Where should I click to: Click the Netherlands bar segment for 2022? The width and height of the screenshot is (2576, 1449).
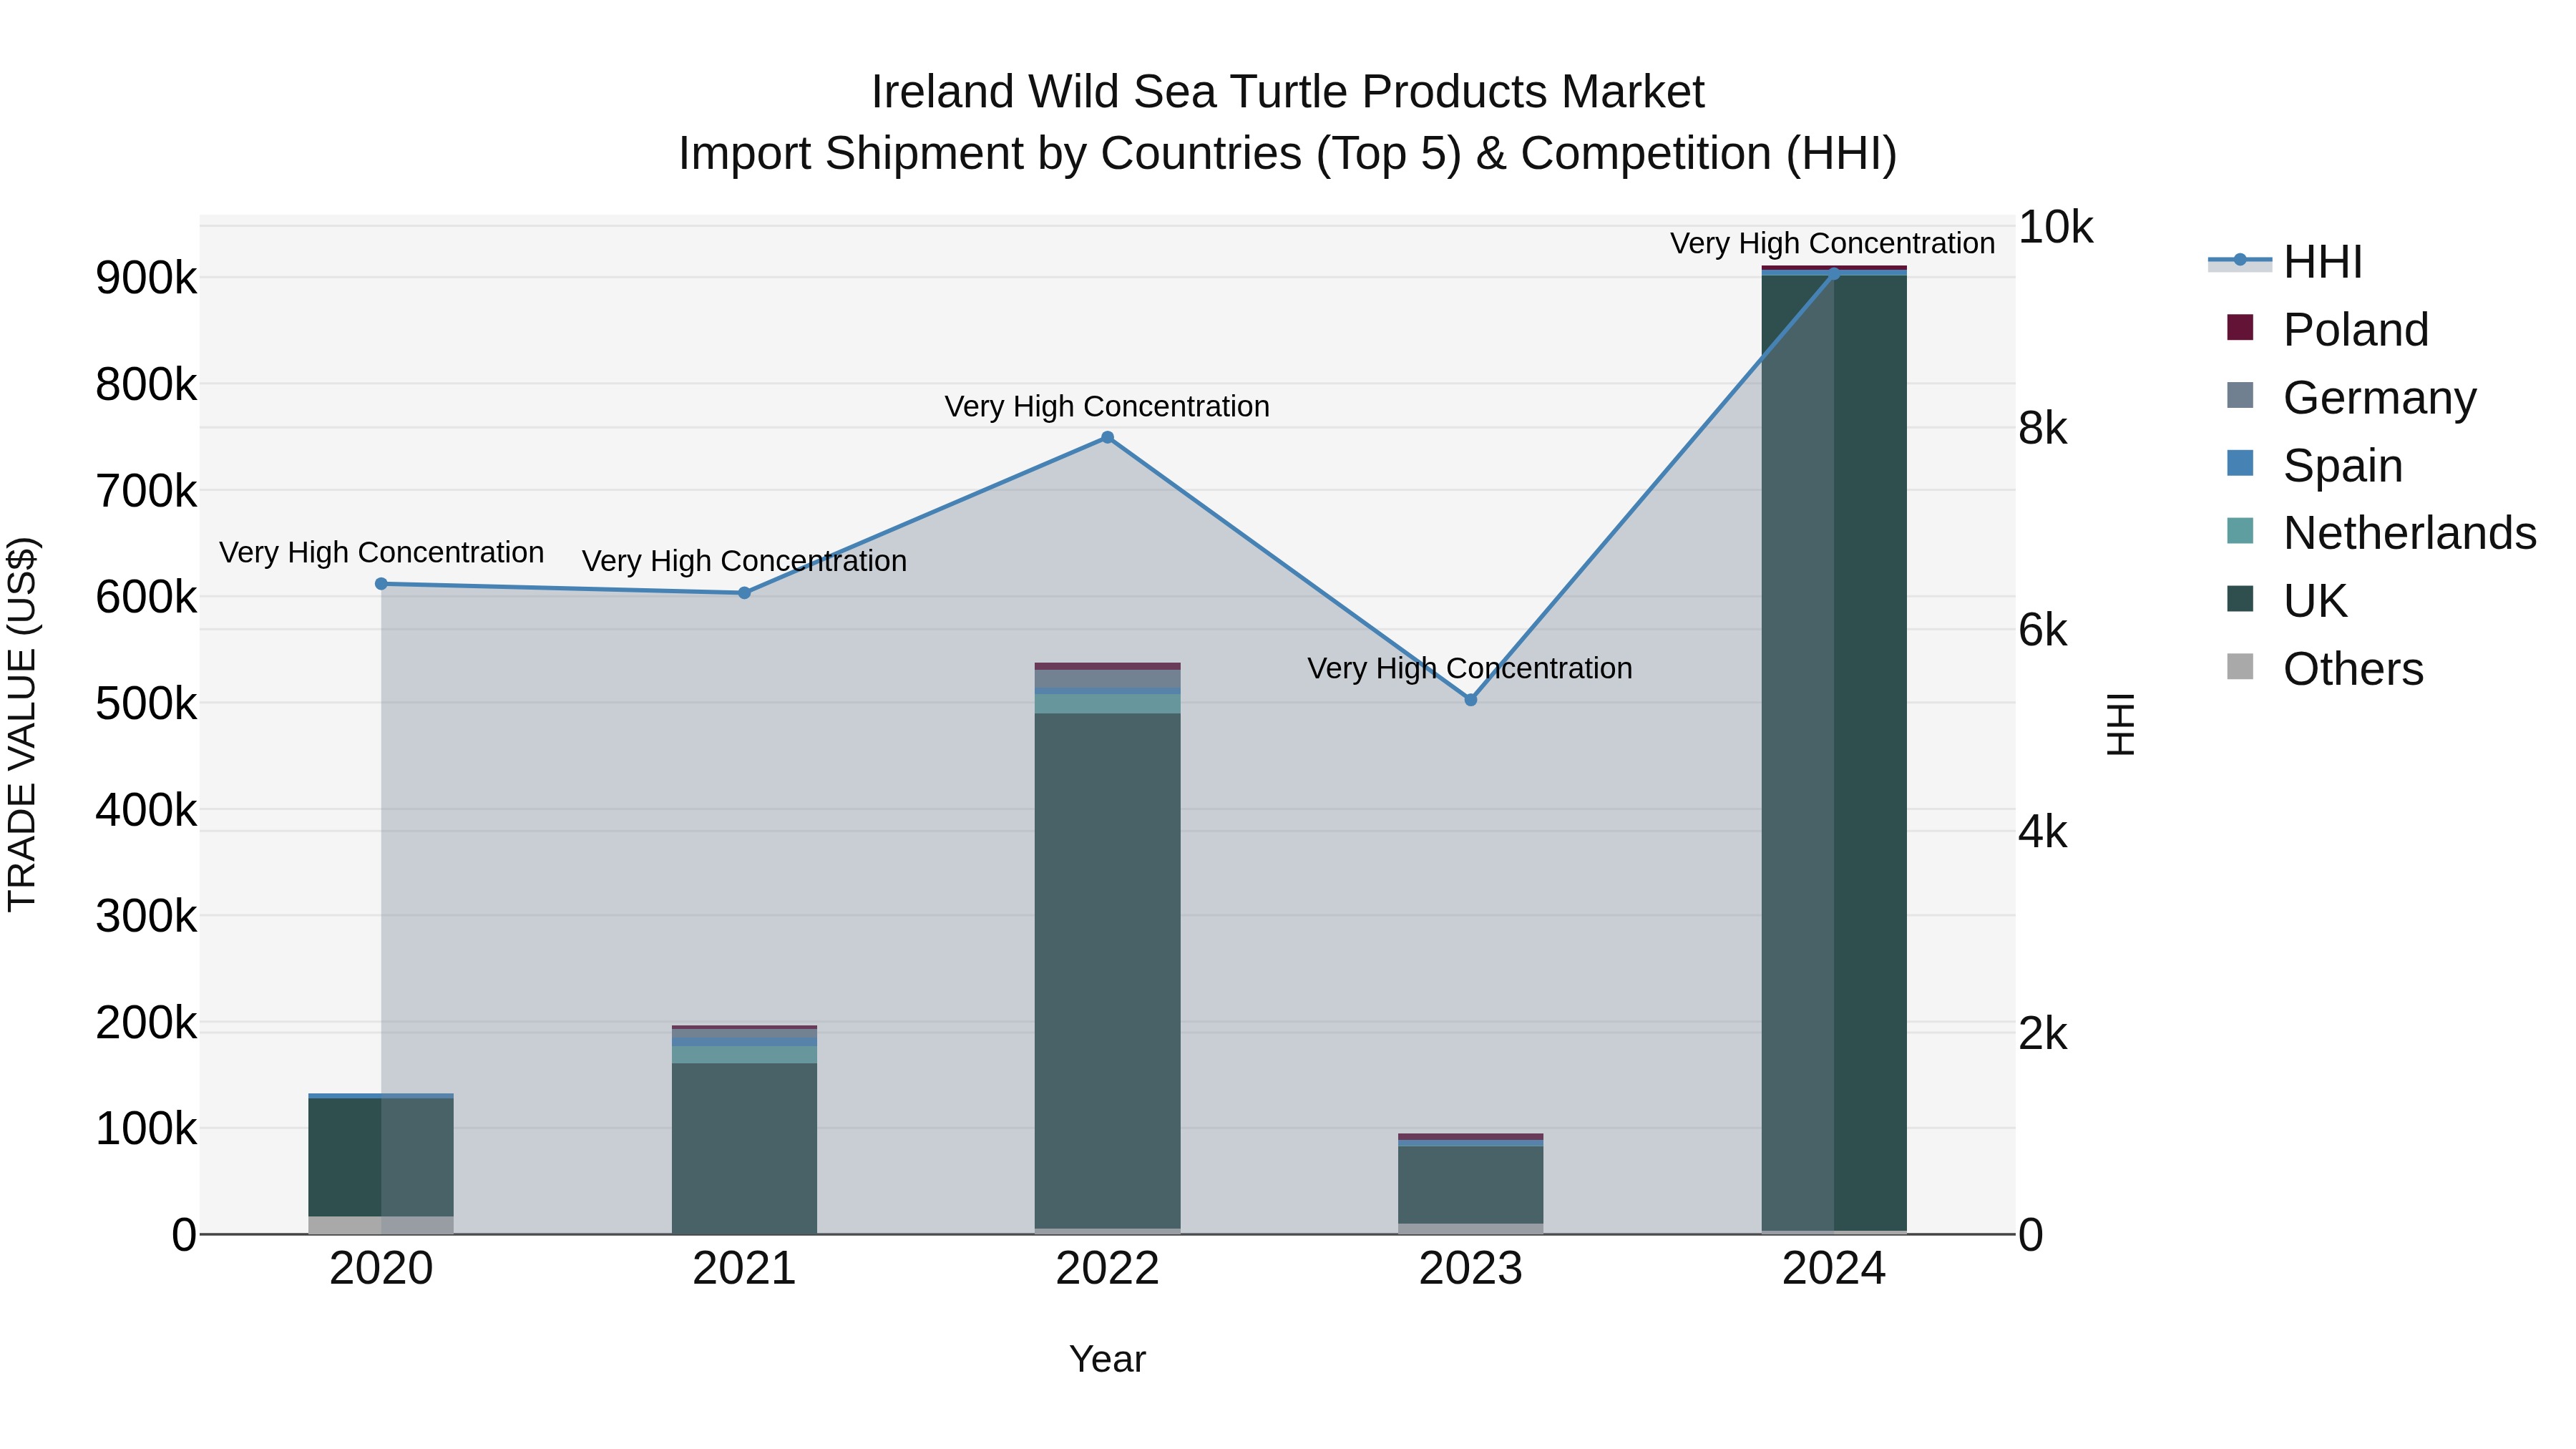click(1107, 704)
